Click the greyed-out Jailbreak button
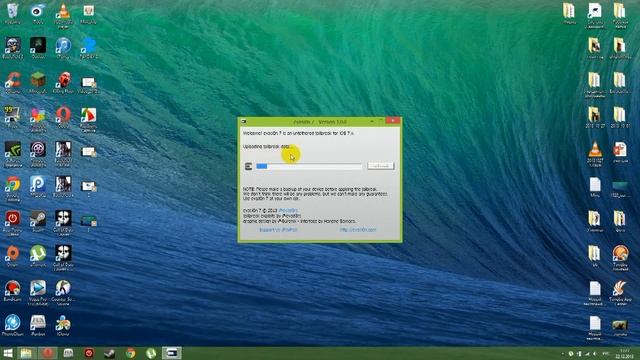The image size is (640, 360). (x=380, y=166)
